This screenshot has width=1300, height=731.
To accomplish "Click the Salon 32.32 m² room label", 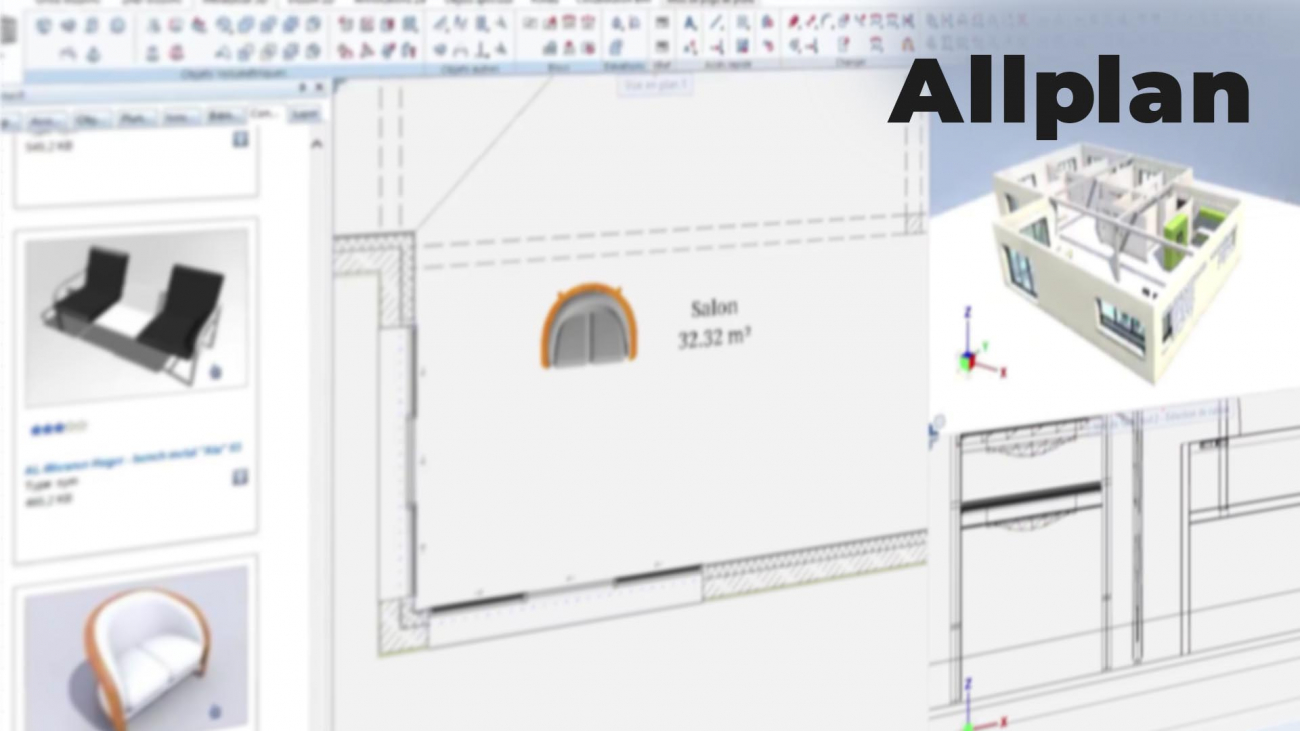I will pos(714,323).
